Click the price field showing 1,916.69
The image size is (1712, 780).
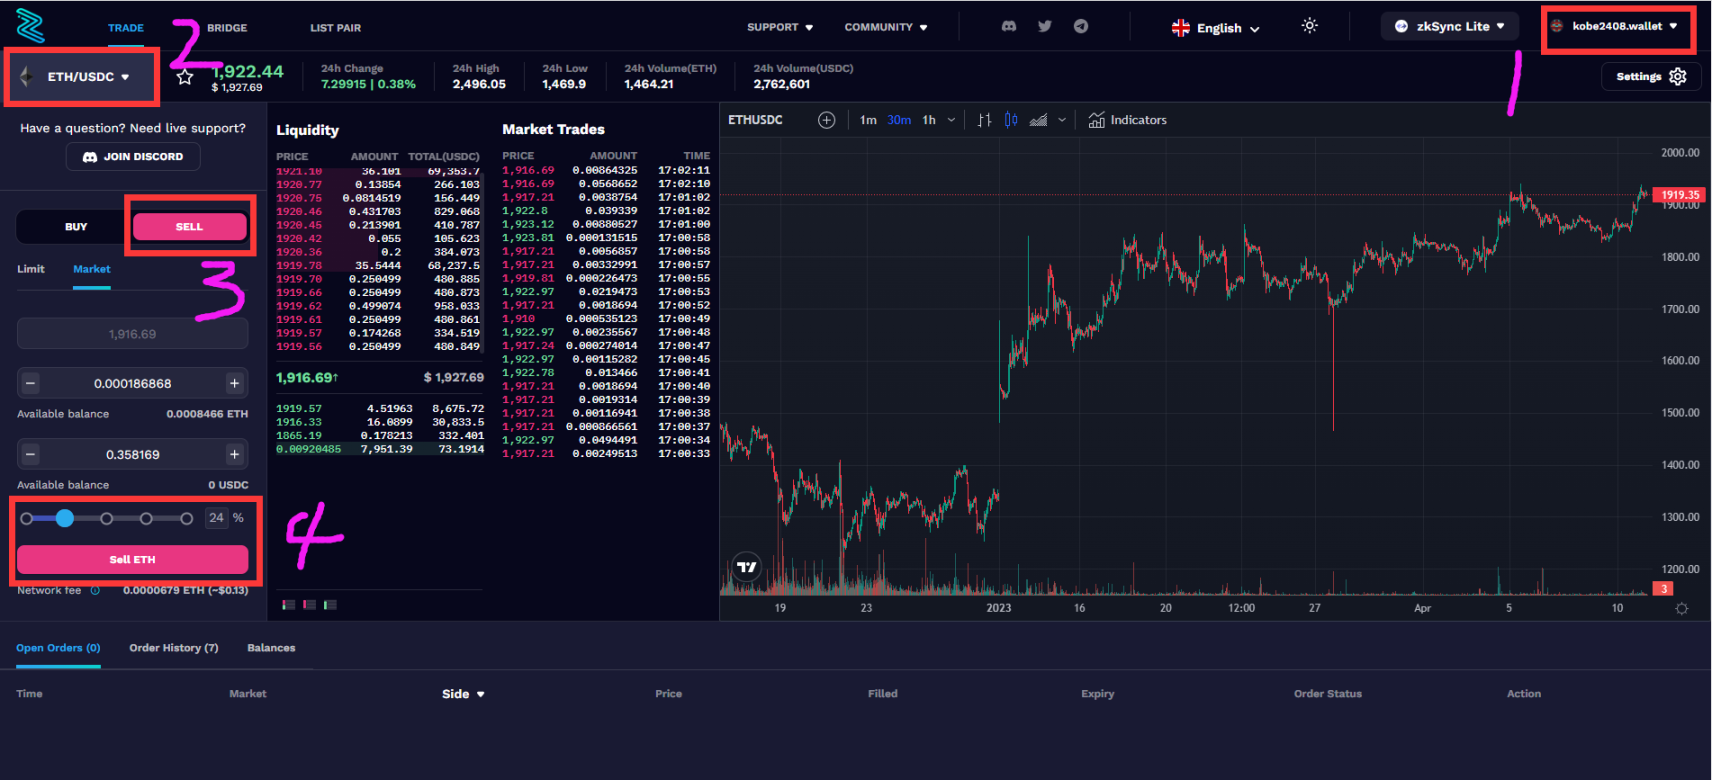coord(132,334)
